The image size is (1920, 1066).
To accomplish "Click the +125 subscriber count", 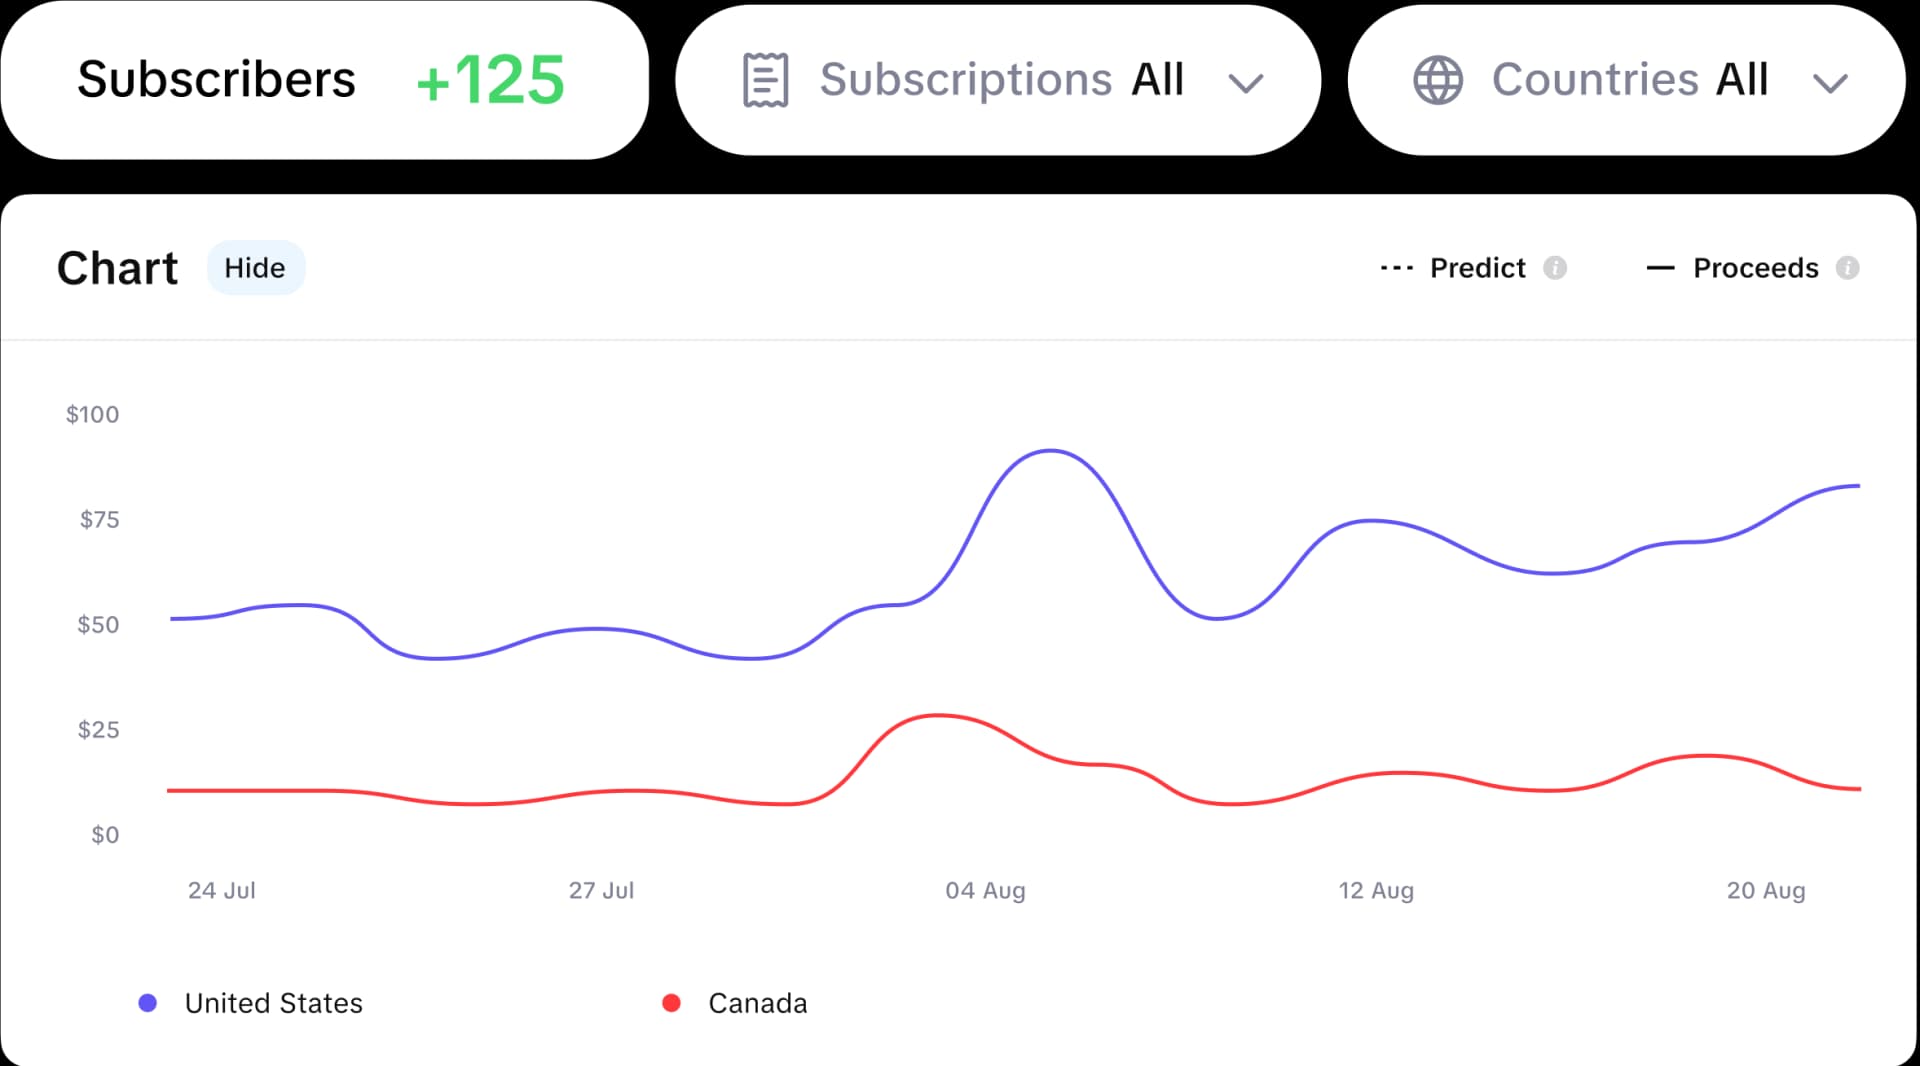I will pos(490,79).
